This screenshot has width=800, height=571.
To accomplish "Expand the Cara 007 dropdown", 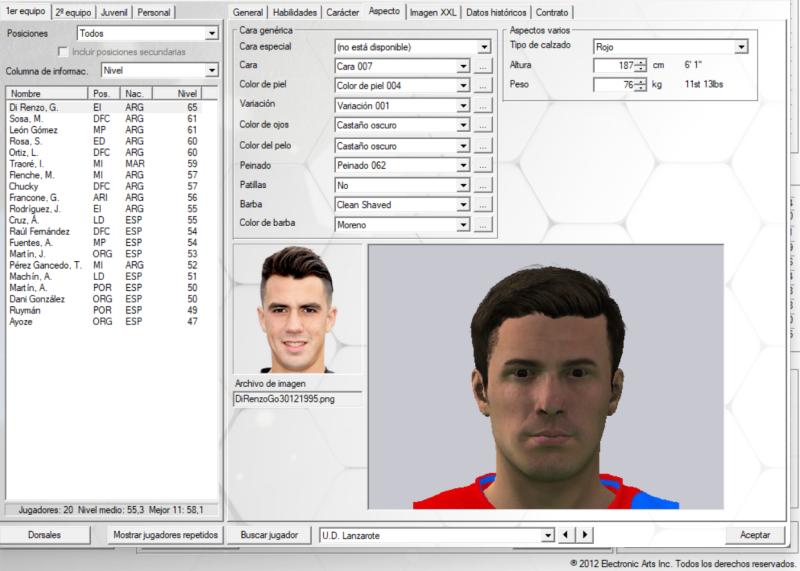I will click(463, 66).
